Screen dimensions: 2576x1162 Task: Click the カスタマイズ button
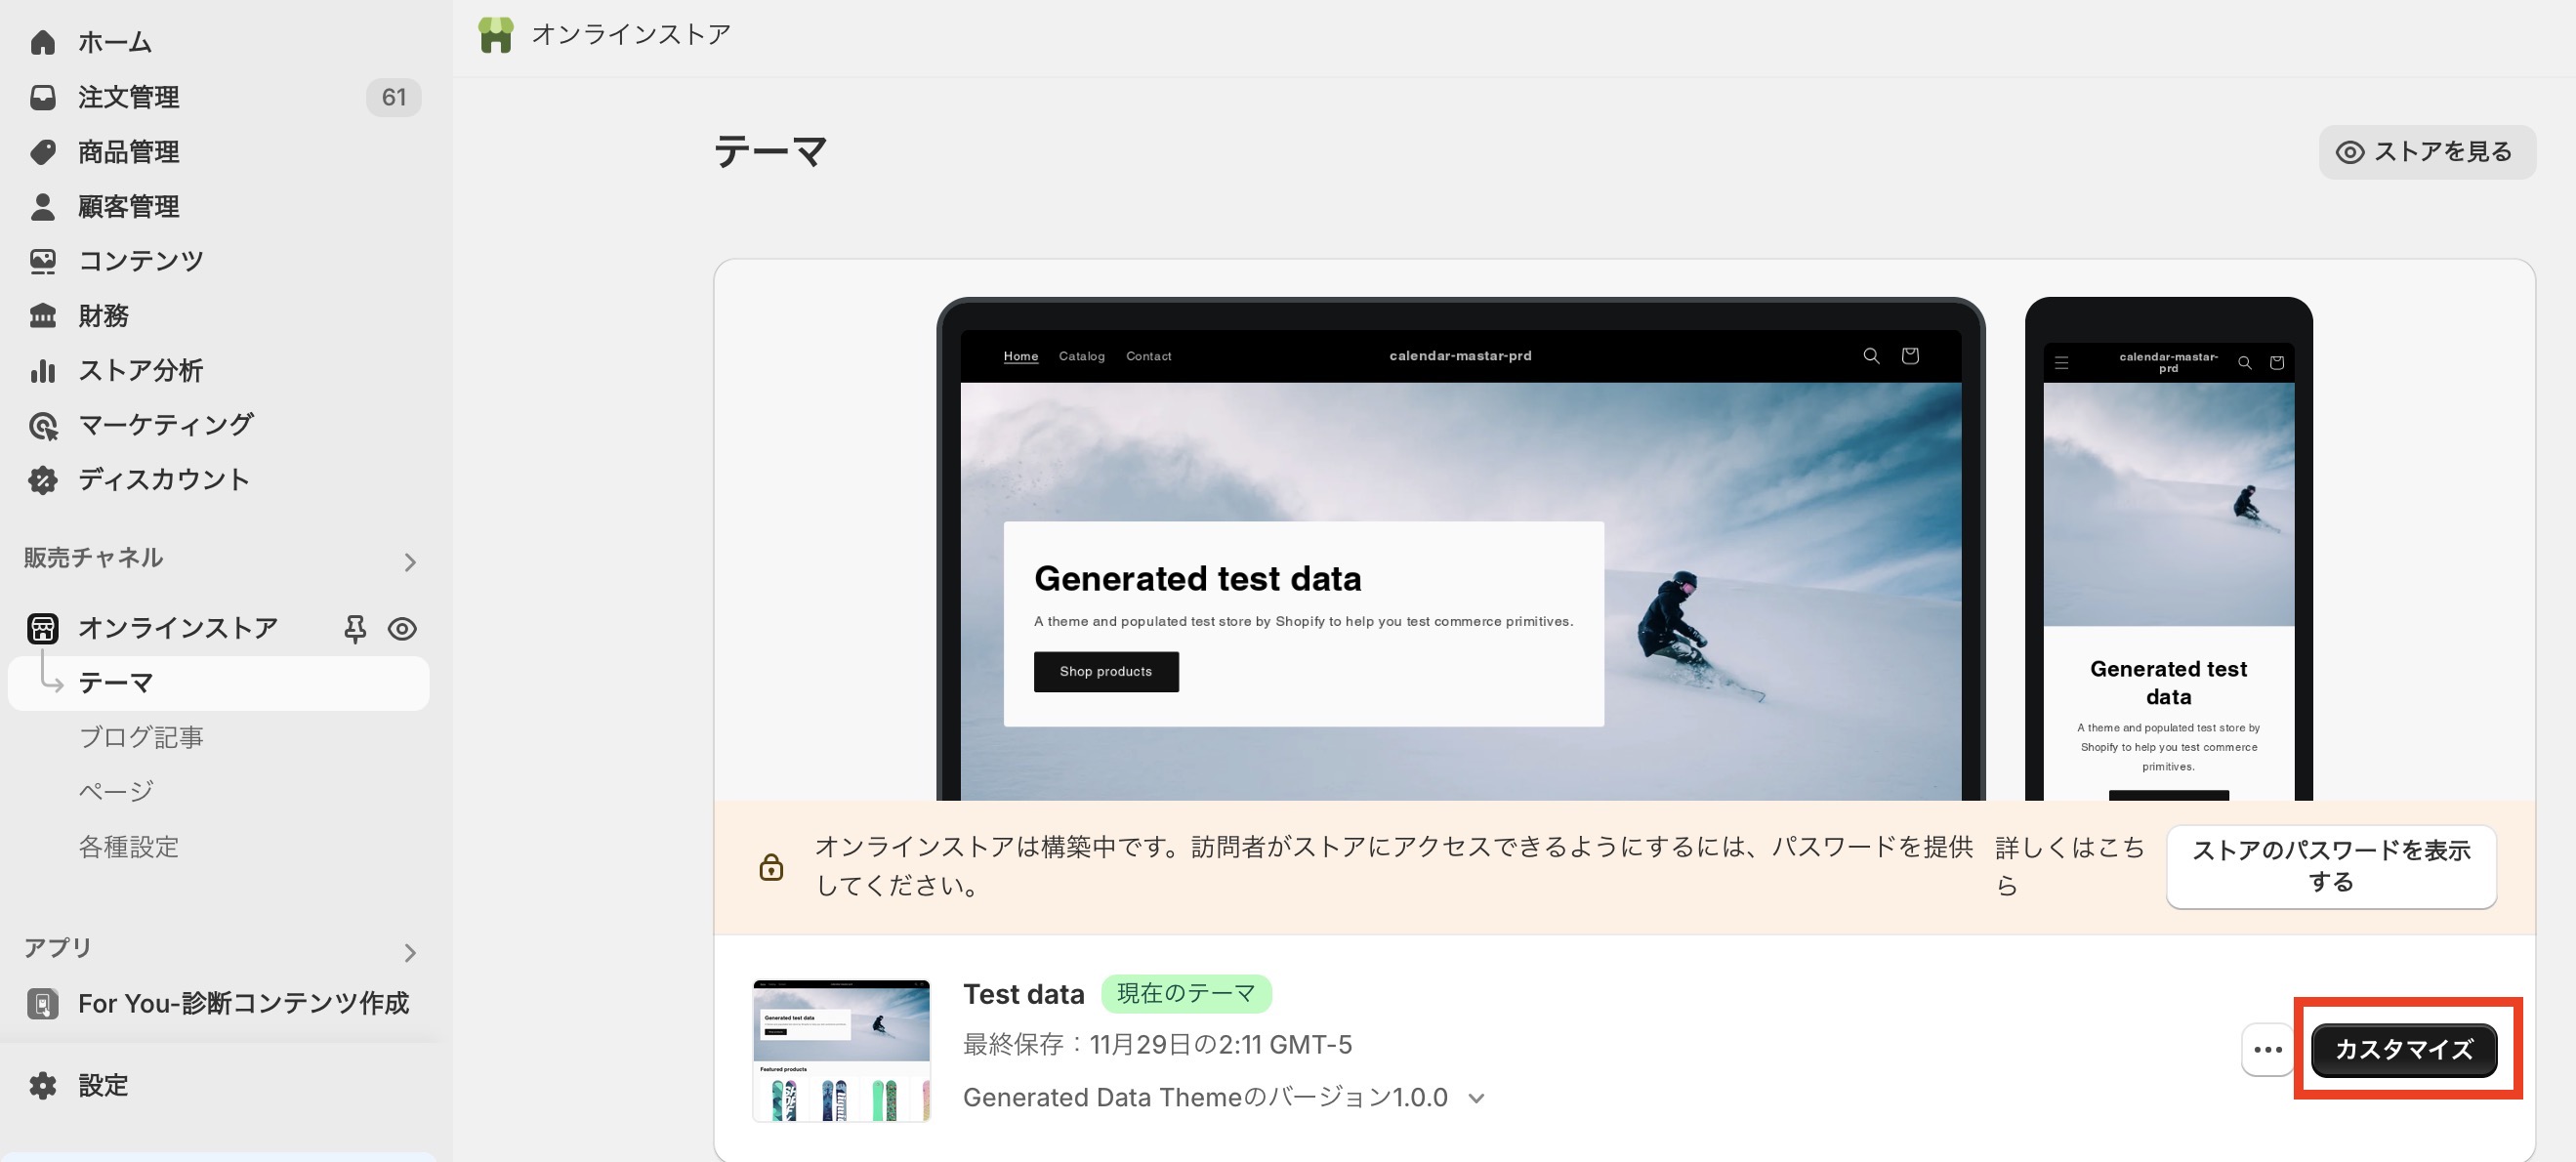coord(2405,1049)
